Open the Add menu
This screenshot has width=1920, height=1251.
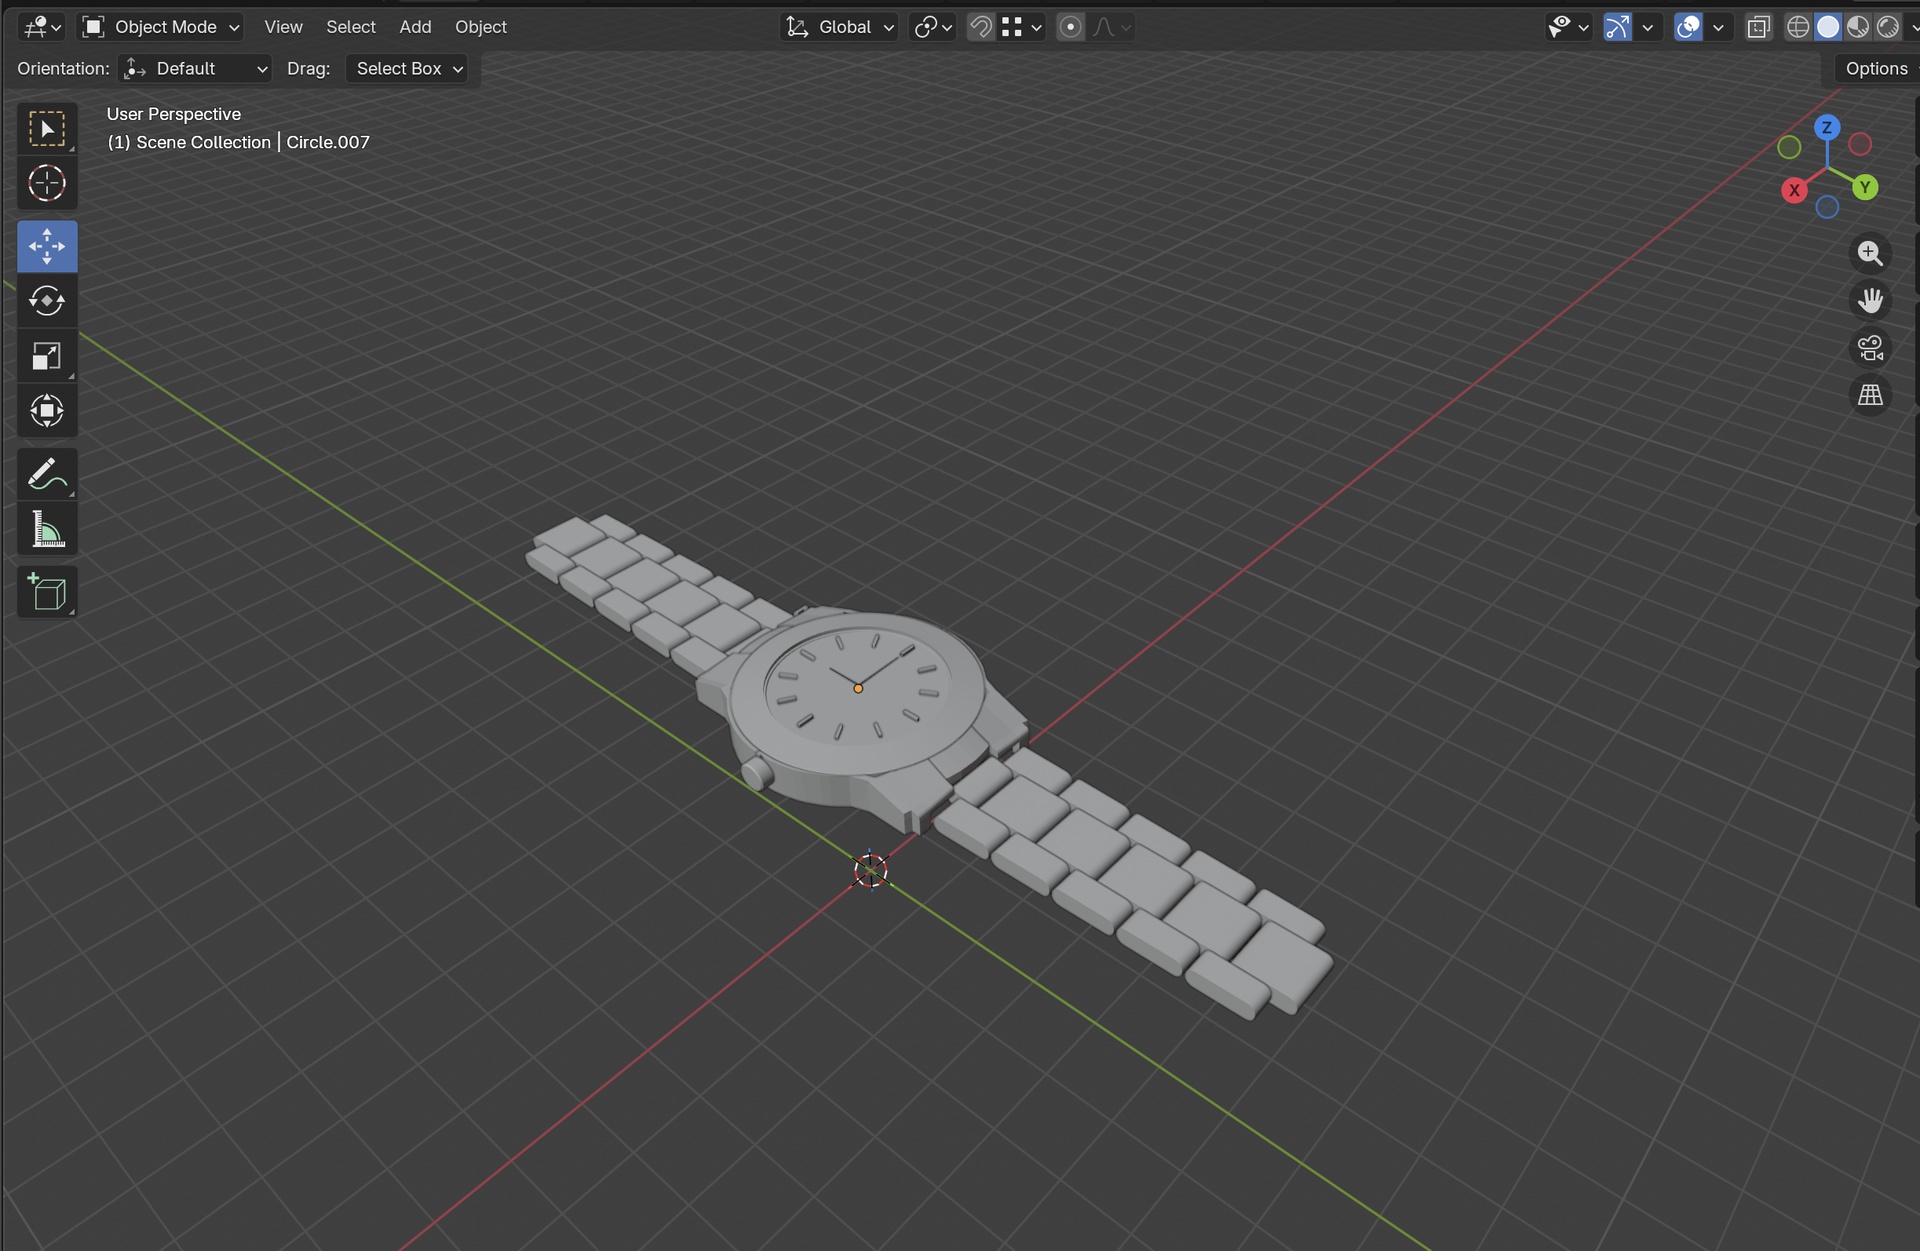pos(415,27)
